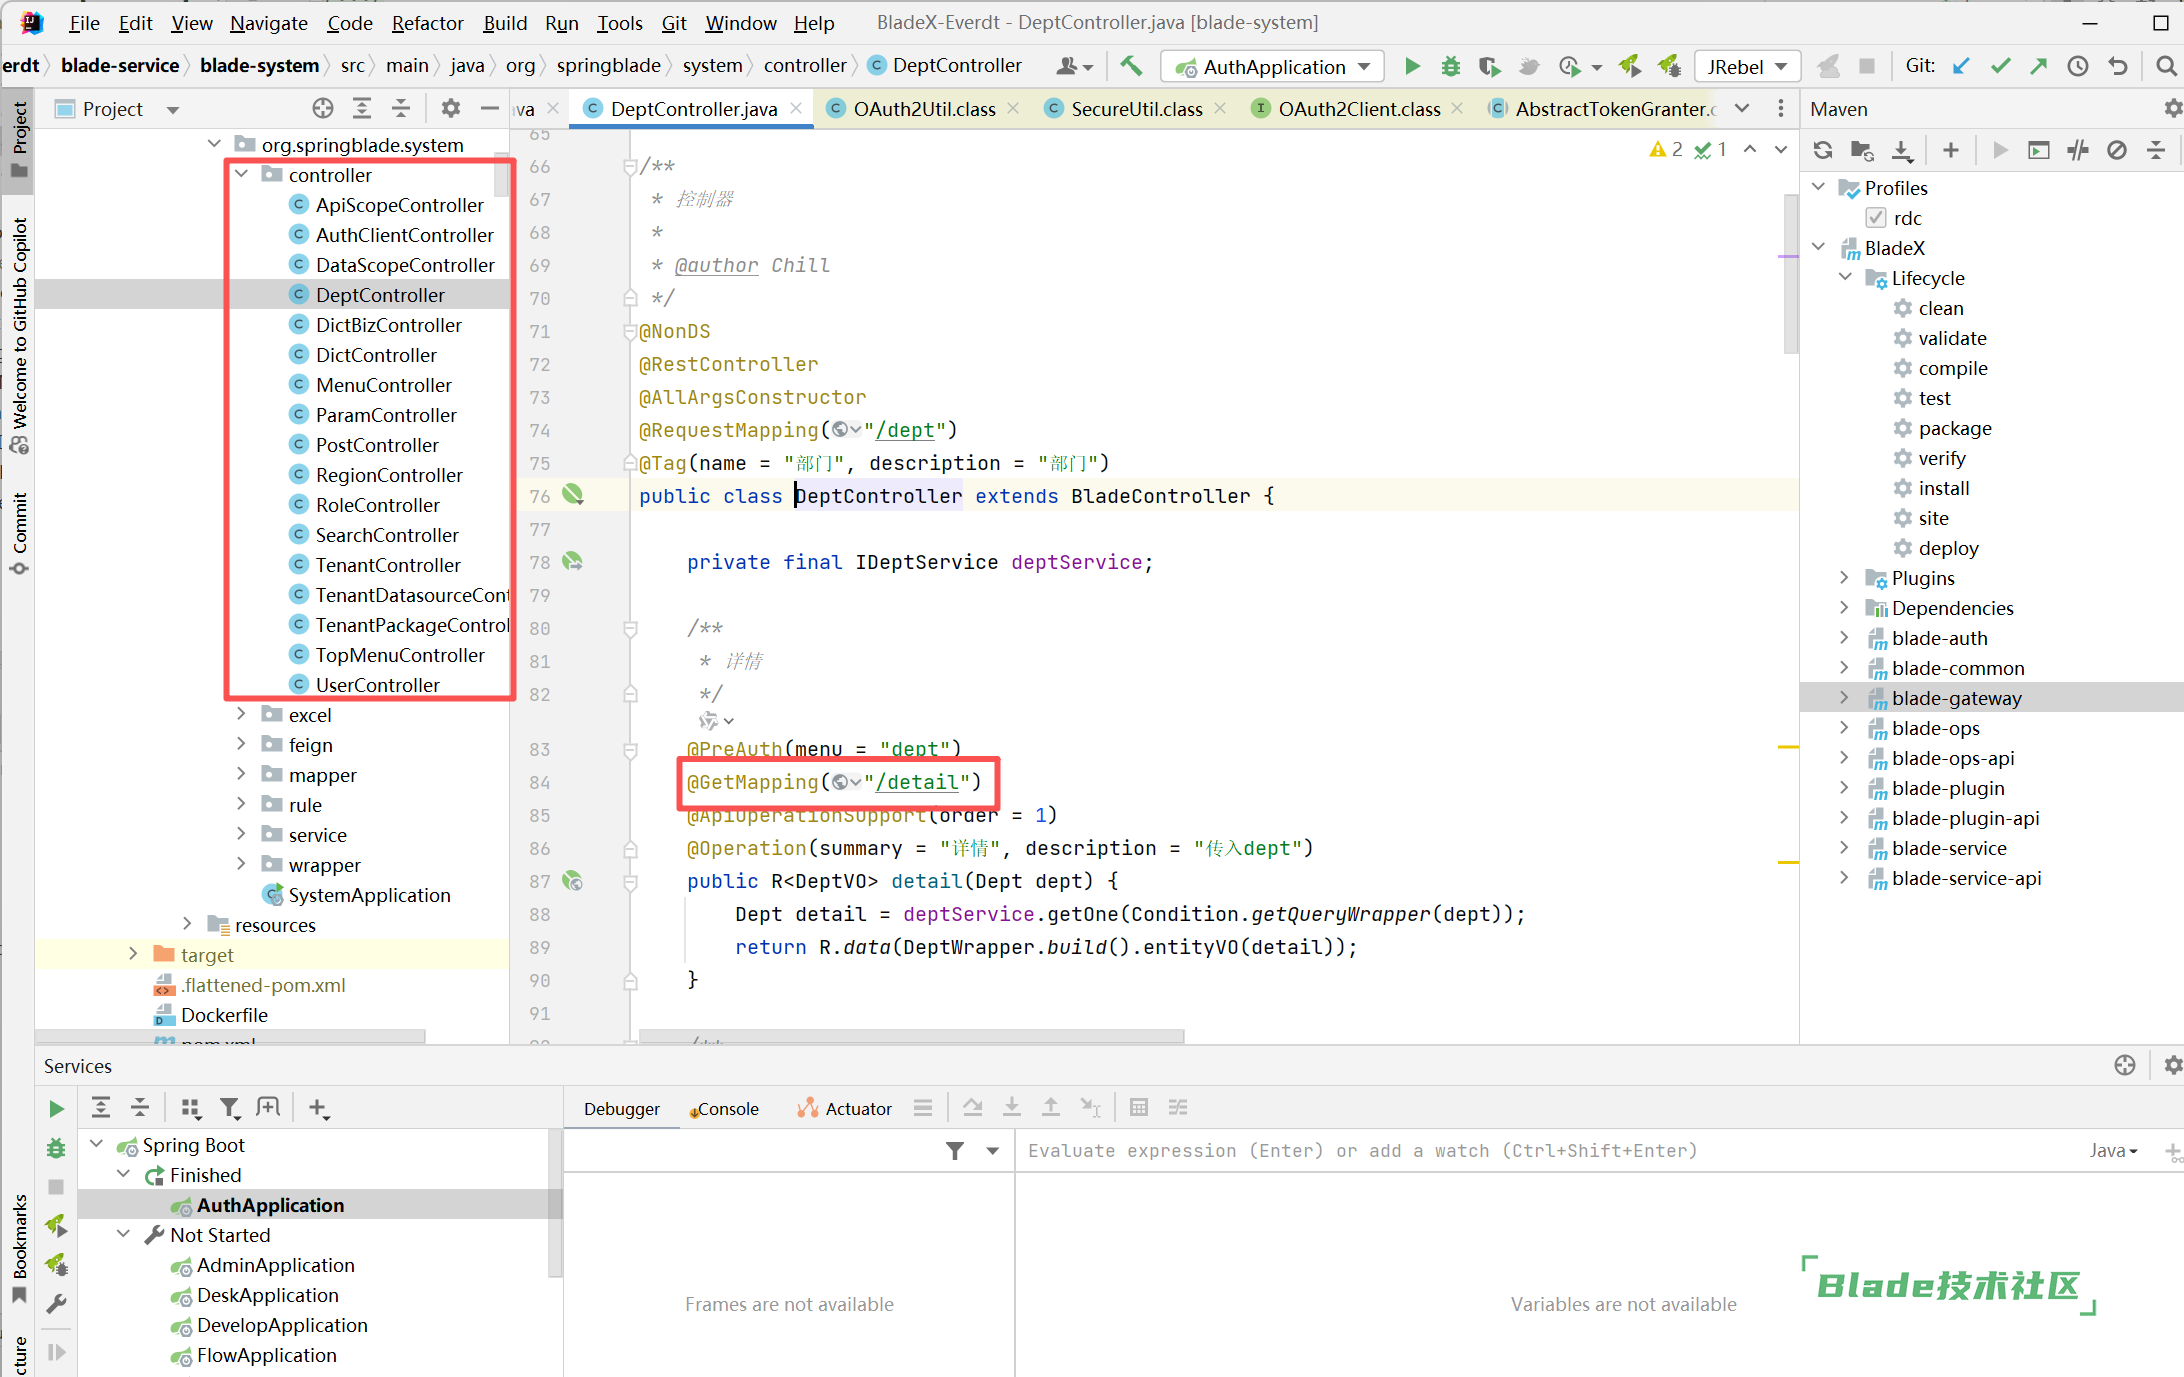The image size is (2184, 1377).
Task: Open the Actuator tab
Action: pyautogui.click(x=845, y=1108)
